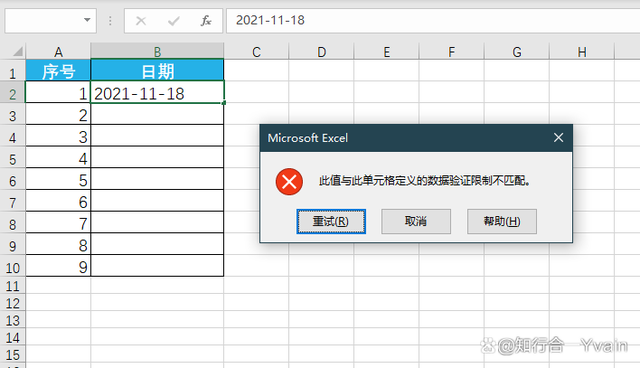This screenshot has height=368, width=640.
Task: Click the 重试(R) retry button
Action: click(x=331, y=222)
